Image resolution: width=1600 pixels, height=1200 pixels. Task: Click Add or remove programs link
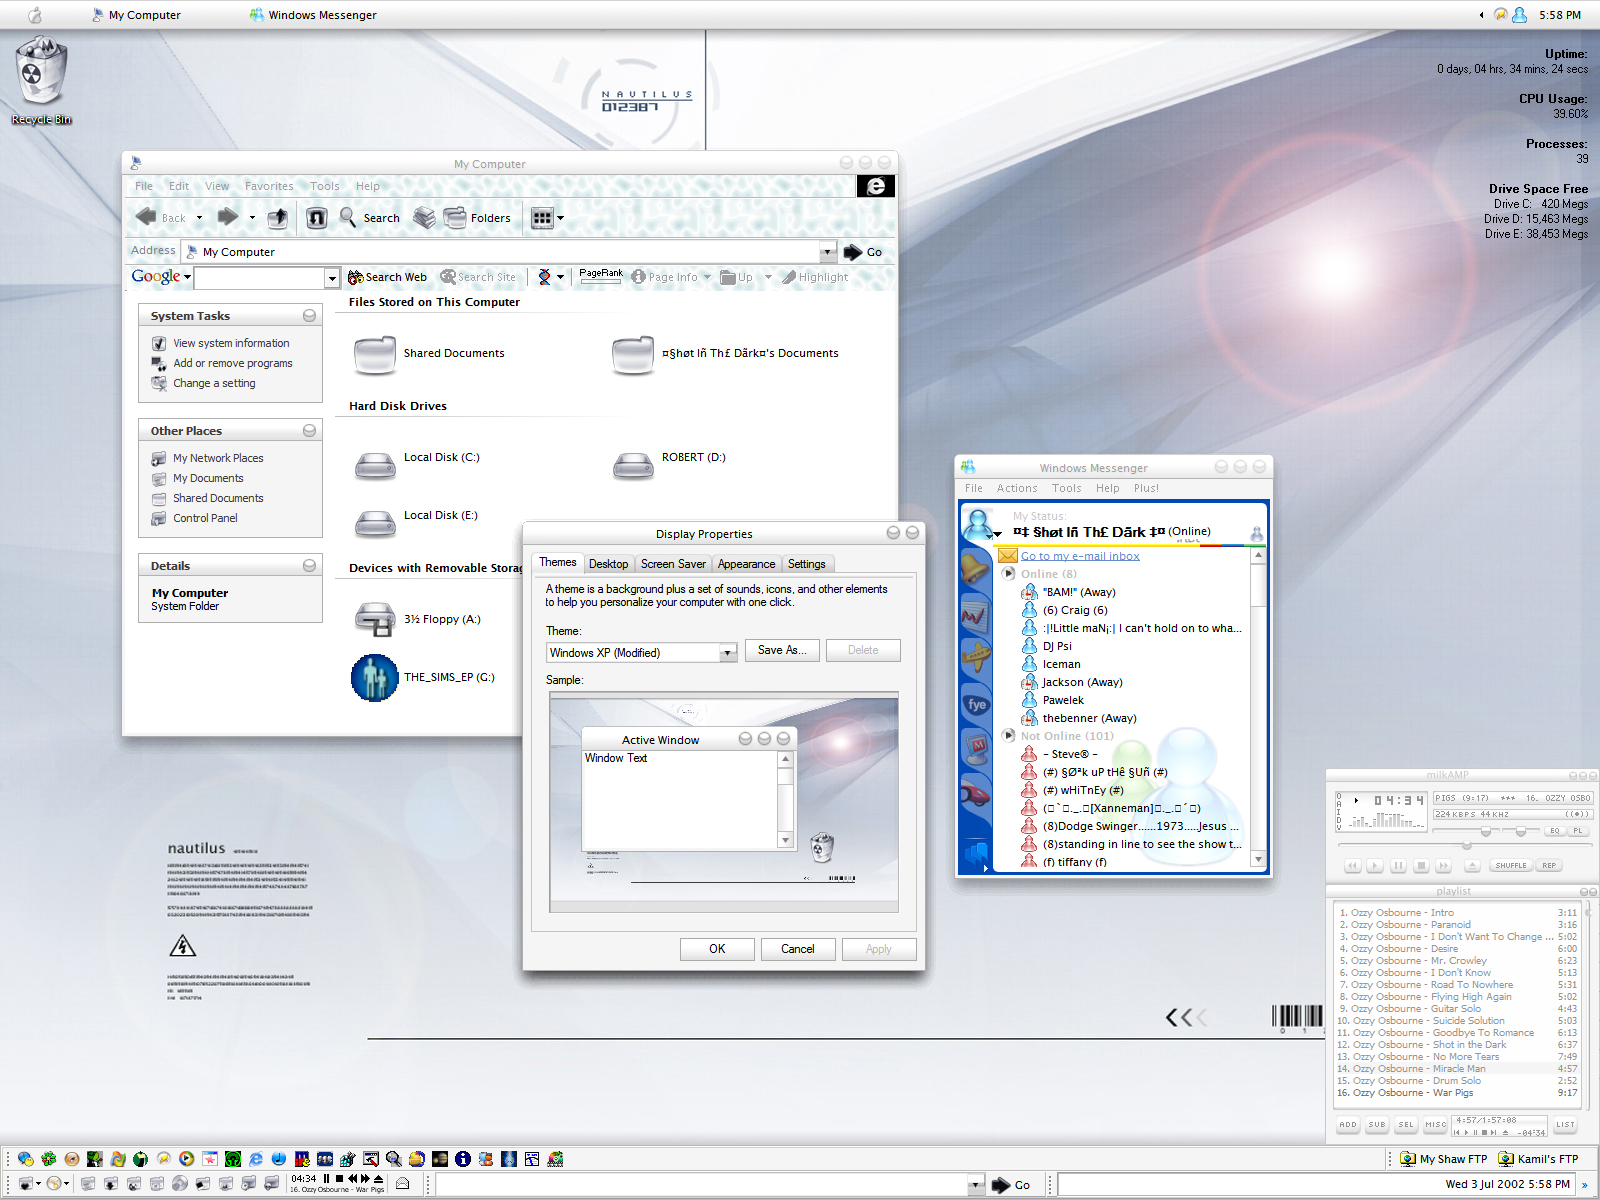pos(233,363)
